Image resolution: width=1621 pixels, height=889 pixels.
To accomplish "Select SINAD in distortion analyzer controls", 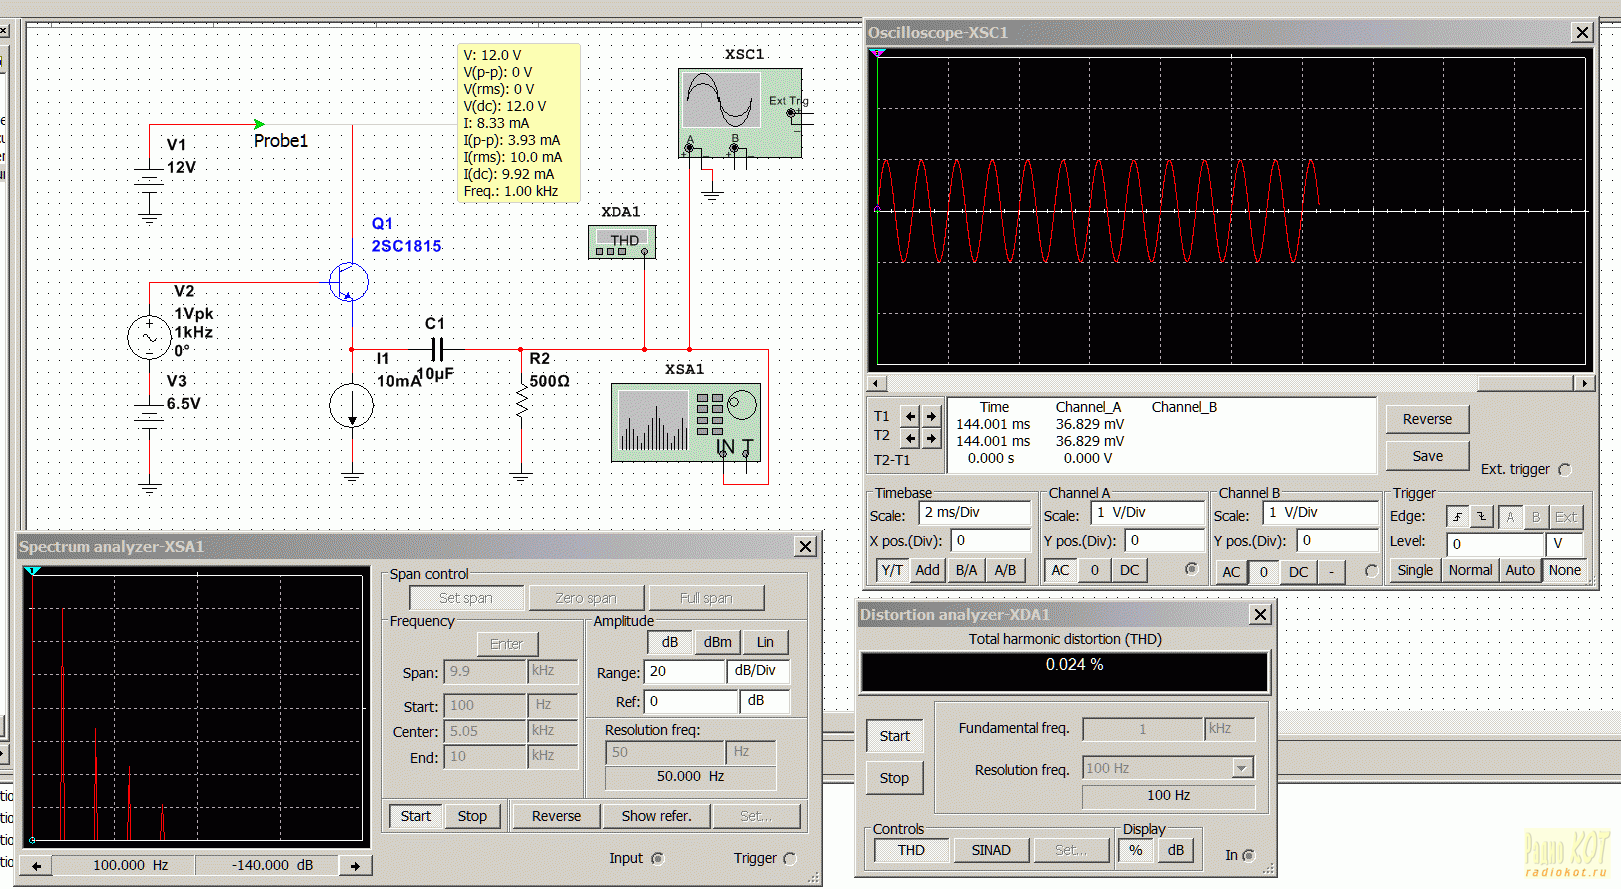I will [990, 851].
